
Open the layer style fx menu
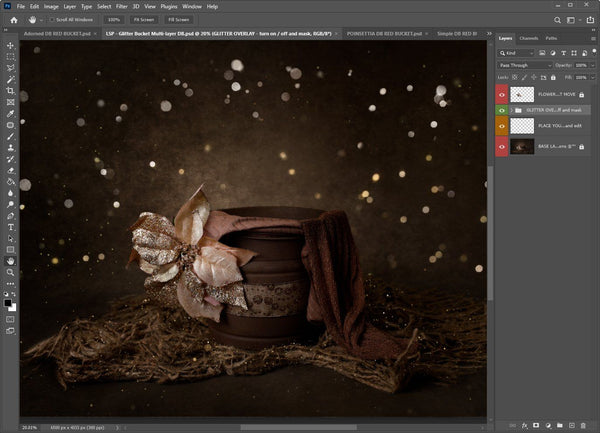(524, 425)
